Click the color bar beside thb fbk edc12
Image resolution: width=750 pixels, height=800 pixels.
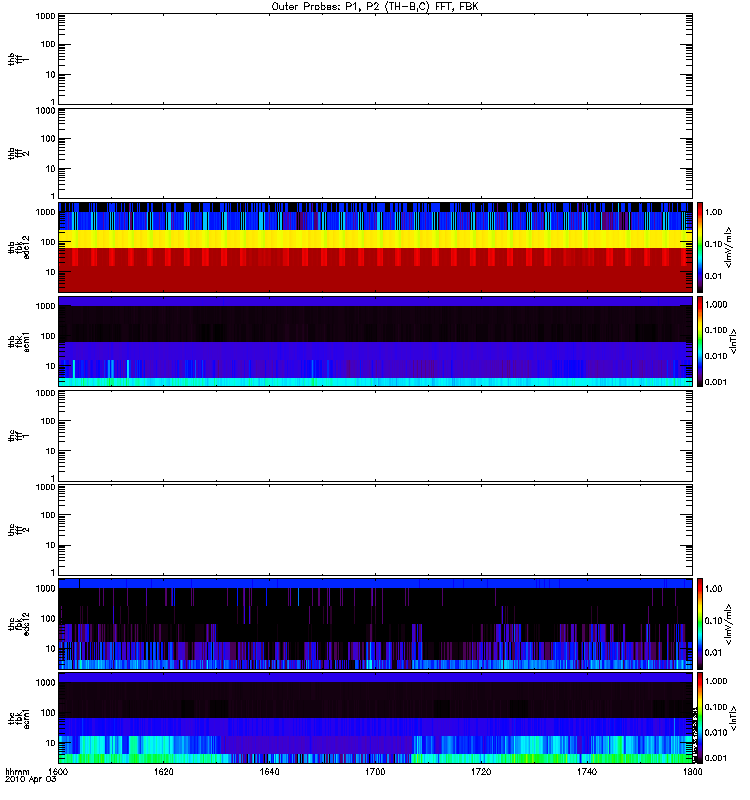click(700, 247)
